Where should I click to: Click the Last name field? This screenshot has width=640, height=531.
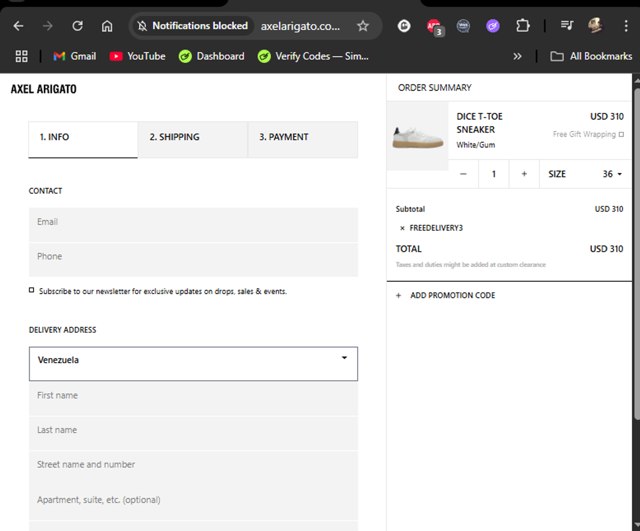pyautogui.click(x=193, y=433)
